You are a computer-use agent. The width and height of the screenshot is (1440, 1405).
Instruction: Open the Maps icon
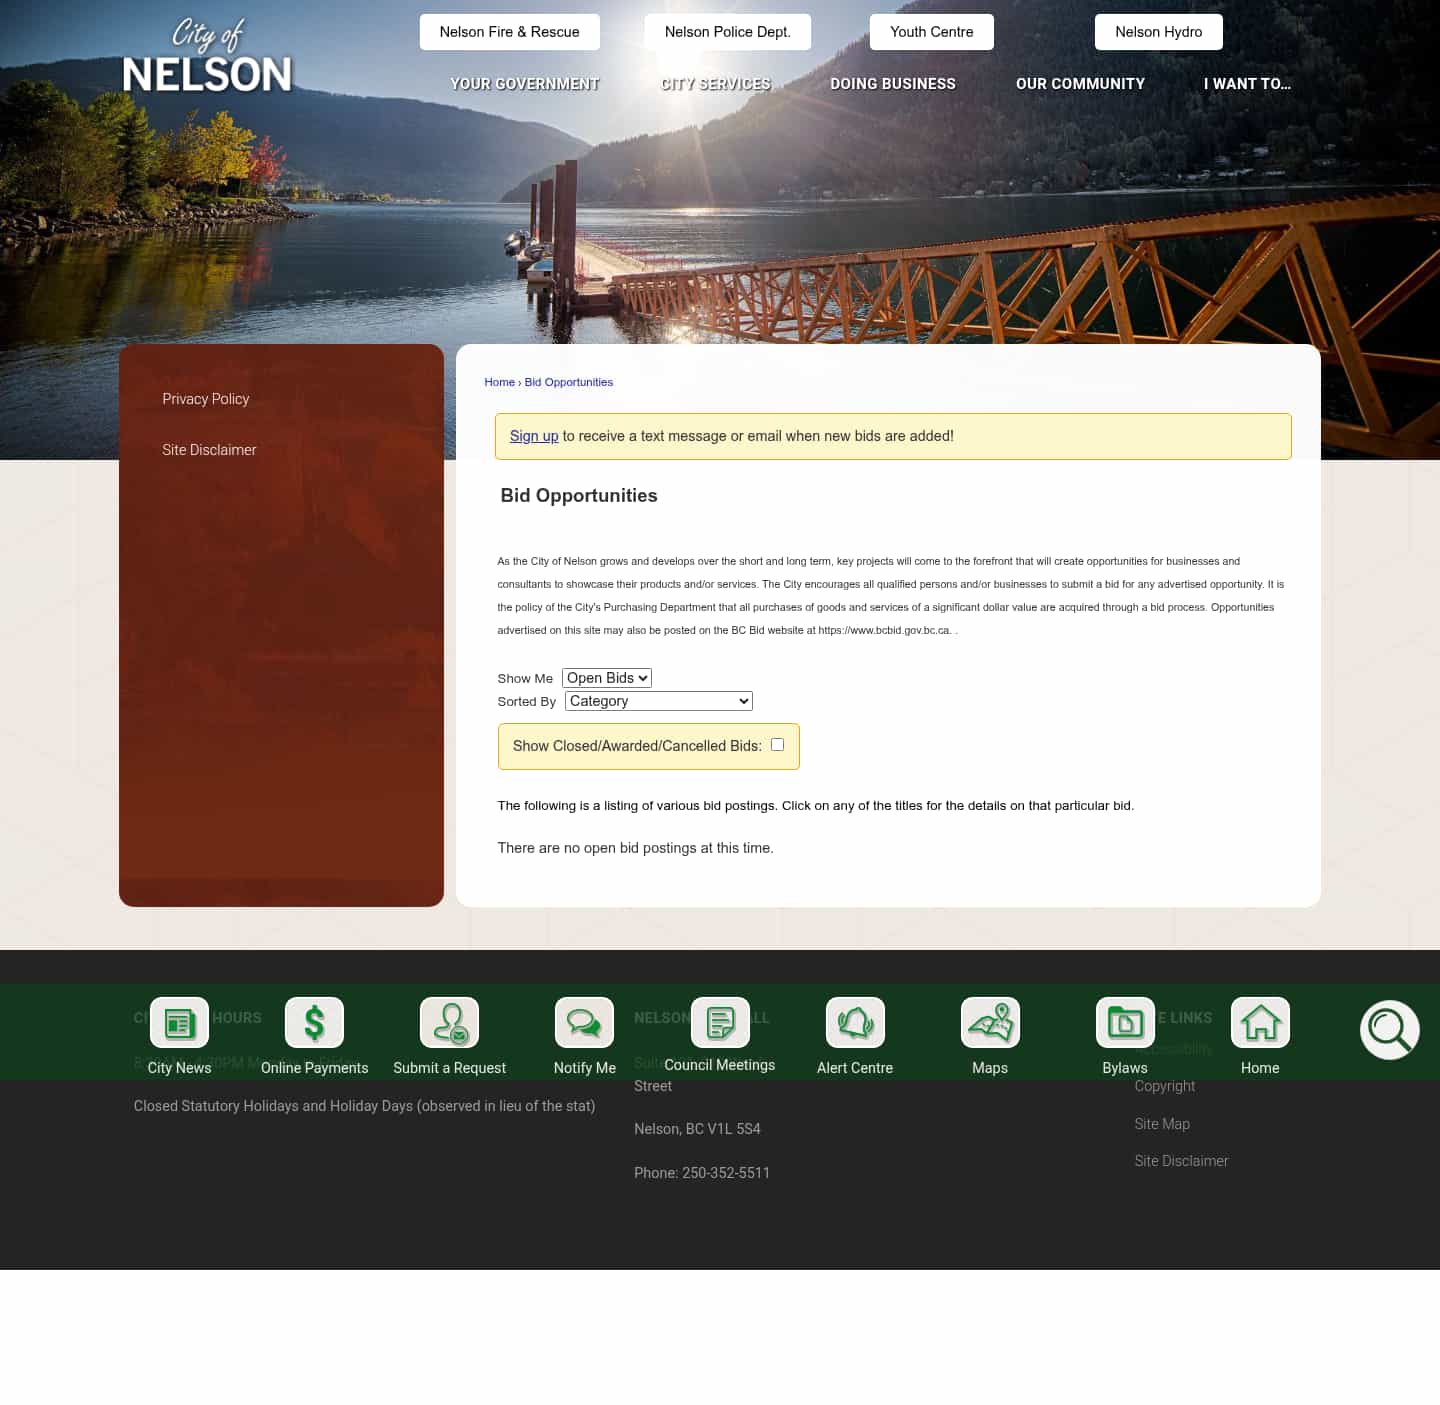990,1022
